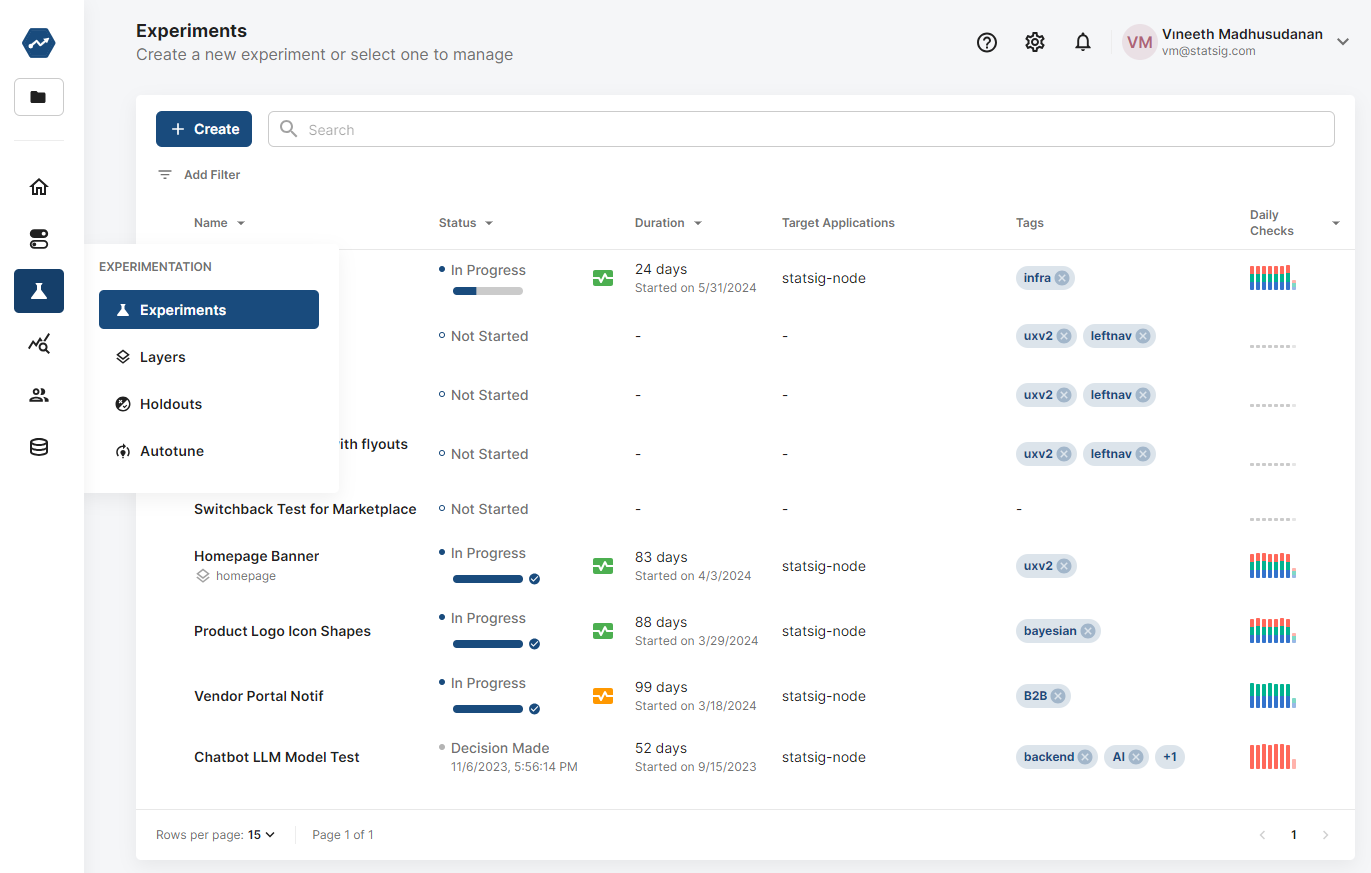Click the green health icon for Product Logo Icon Shapes
The width and height of the screenshot is (1371, 873).
[x=603, y=631]
